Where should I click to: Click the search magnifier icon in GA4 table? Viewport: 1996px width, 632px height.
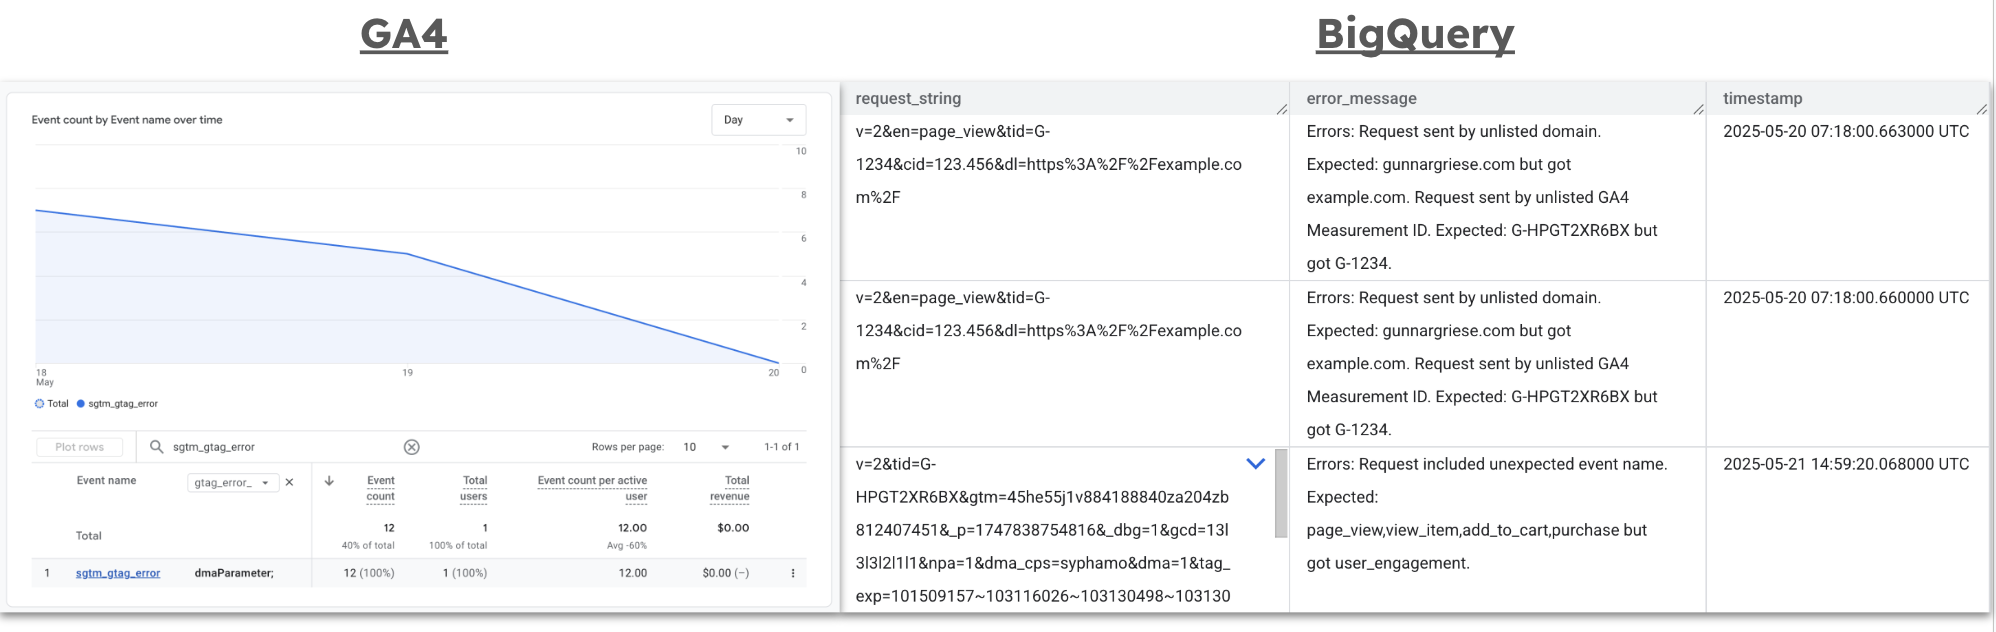click(x=156, y=447)
